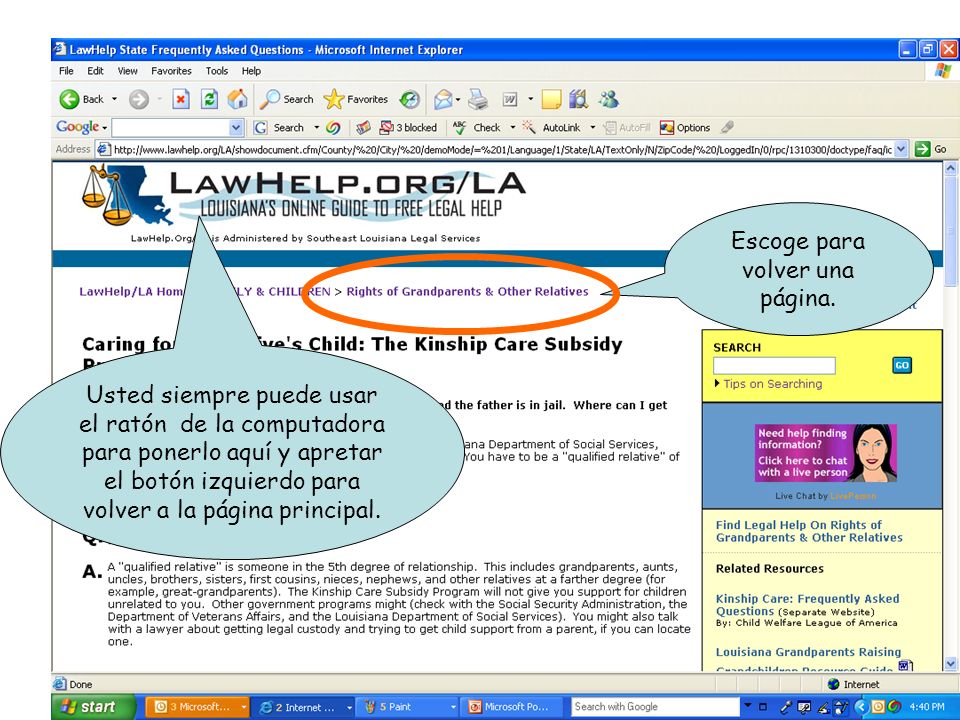Open the Favorites star button
The width and height of the screenshot is (960, 720).
point(356,99)
